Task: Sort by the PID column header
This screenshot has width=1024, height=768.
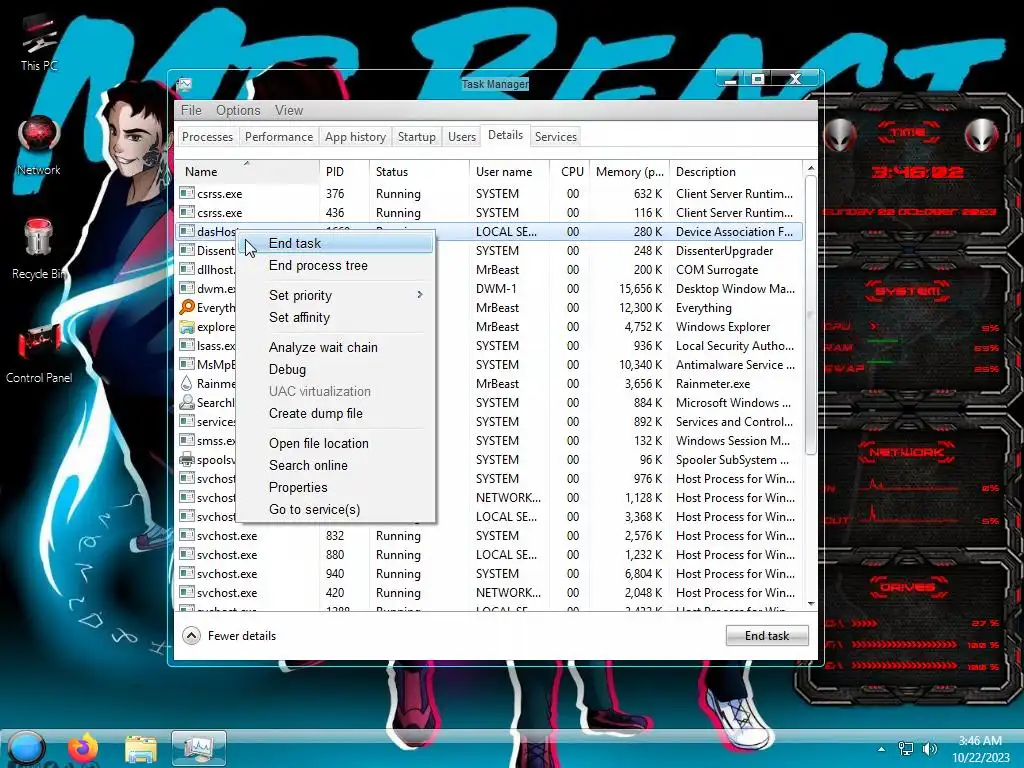Action: tap(344, 171)
